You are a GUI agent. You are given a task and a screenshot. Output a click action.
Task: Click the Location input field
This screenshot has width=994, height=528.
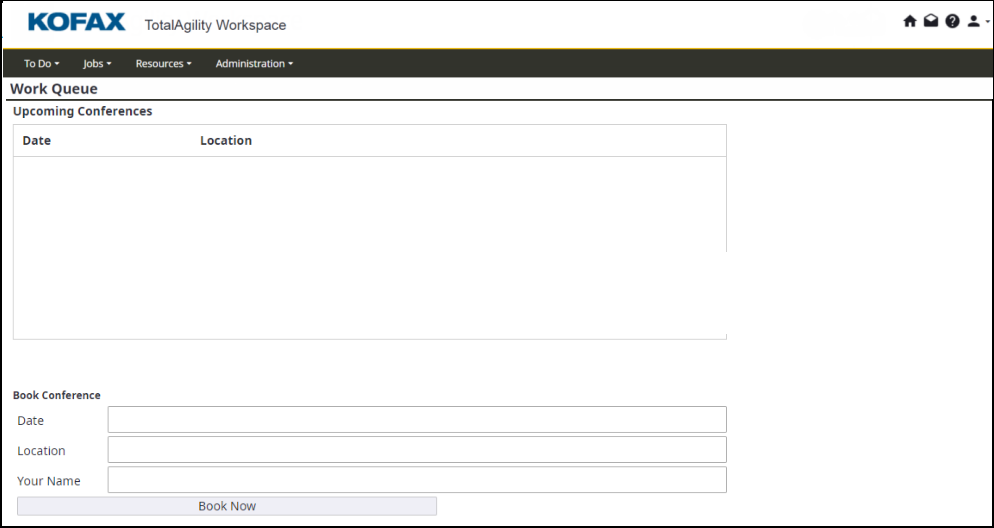point(417,449)
